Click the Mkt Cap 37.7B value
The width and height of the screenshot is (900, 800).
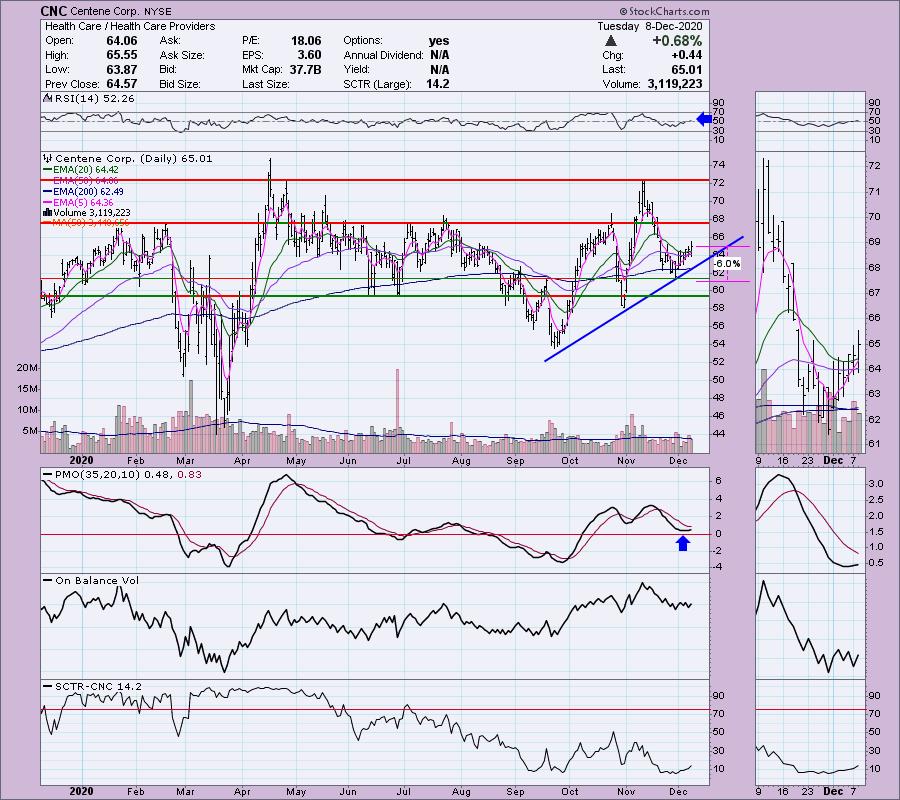pos(305,69)
